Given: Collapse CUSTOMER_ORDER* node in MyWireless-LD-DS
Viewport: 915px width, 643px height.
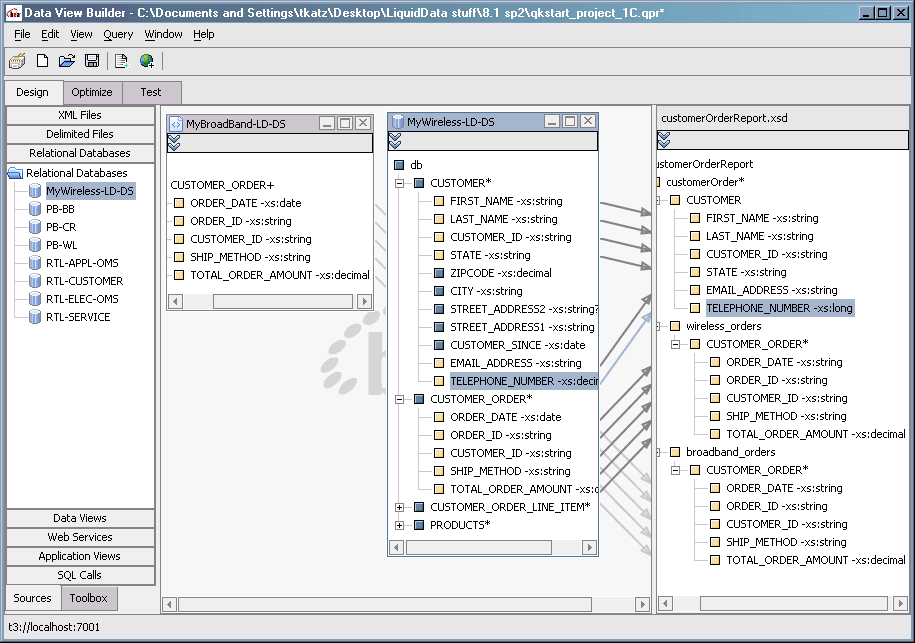Looking at the screenshot, I should (399, 400).
